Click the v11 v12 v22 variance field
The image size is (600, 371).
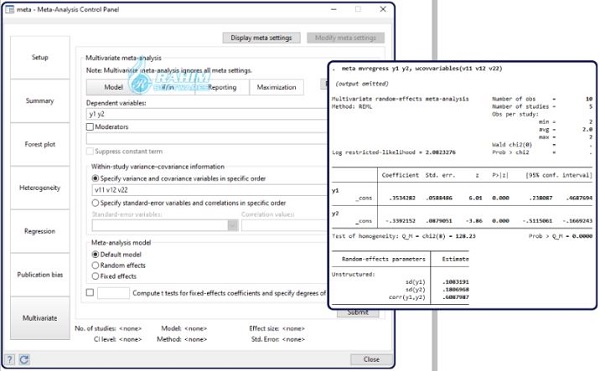coord(210,190)
